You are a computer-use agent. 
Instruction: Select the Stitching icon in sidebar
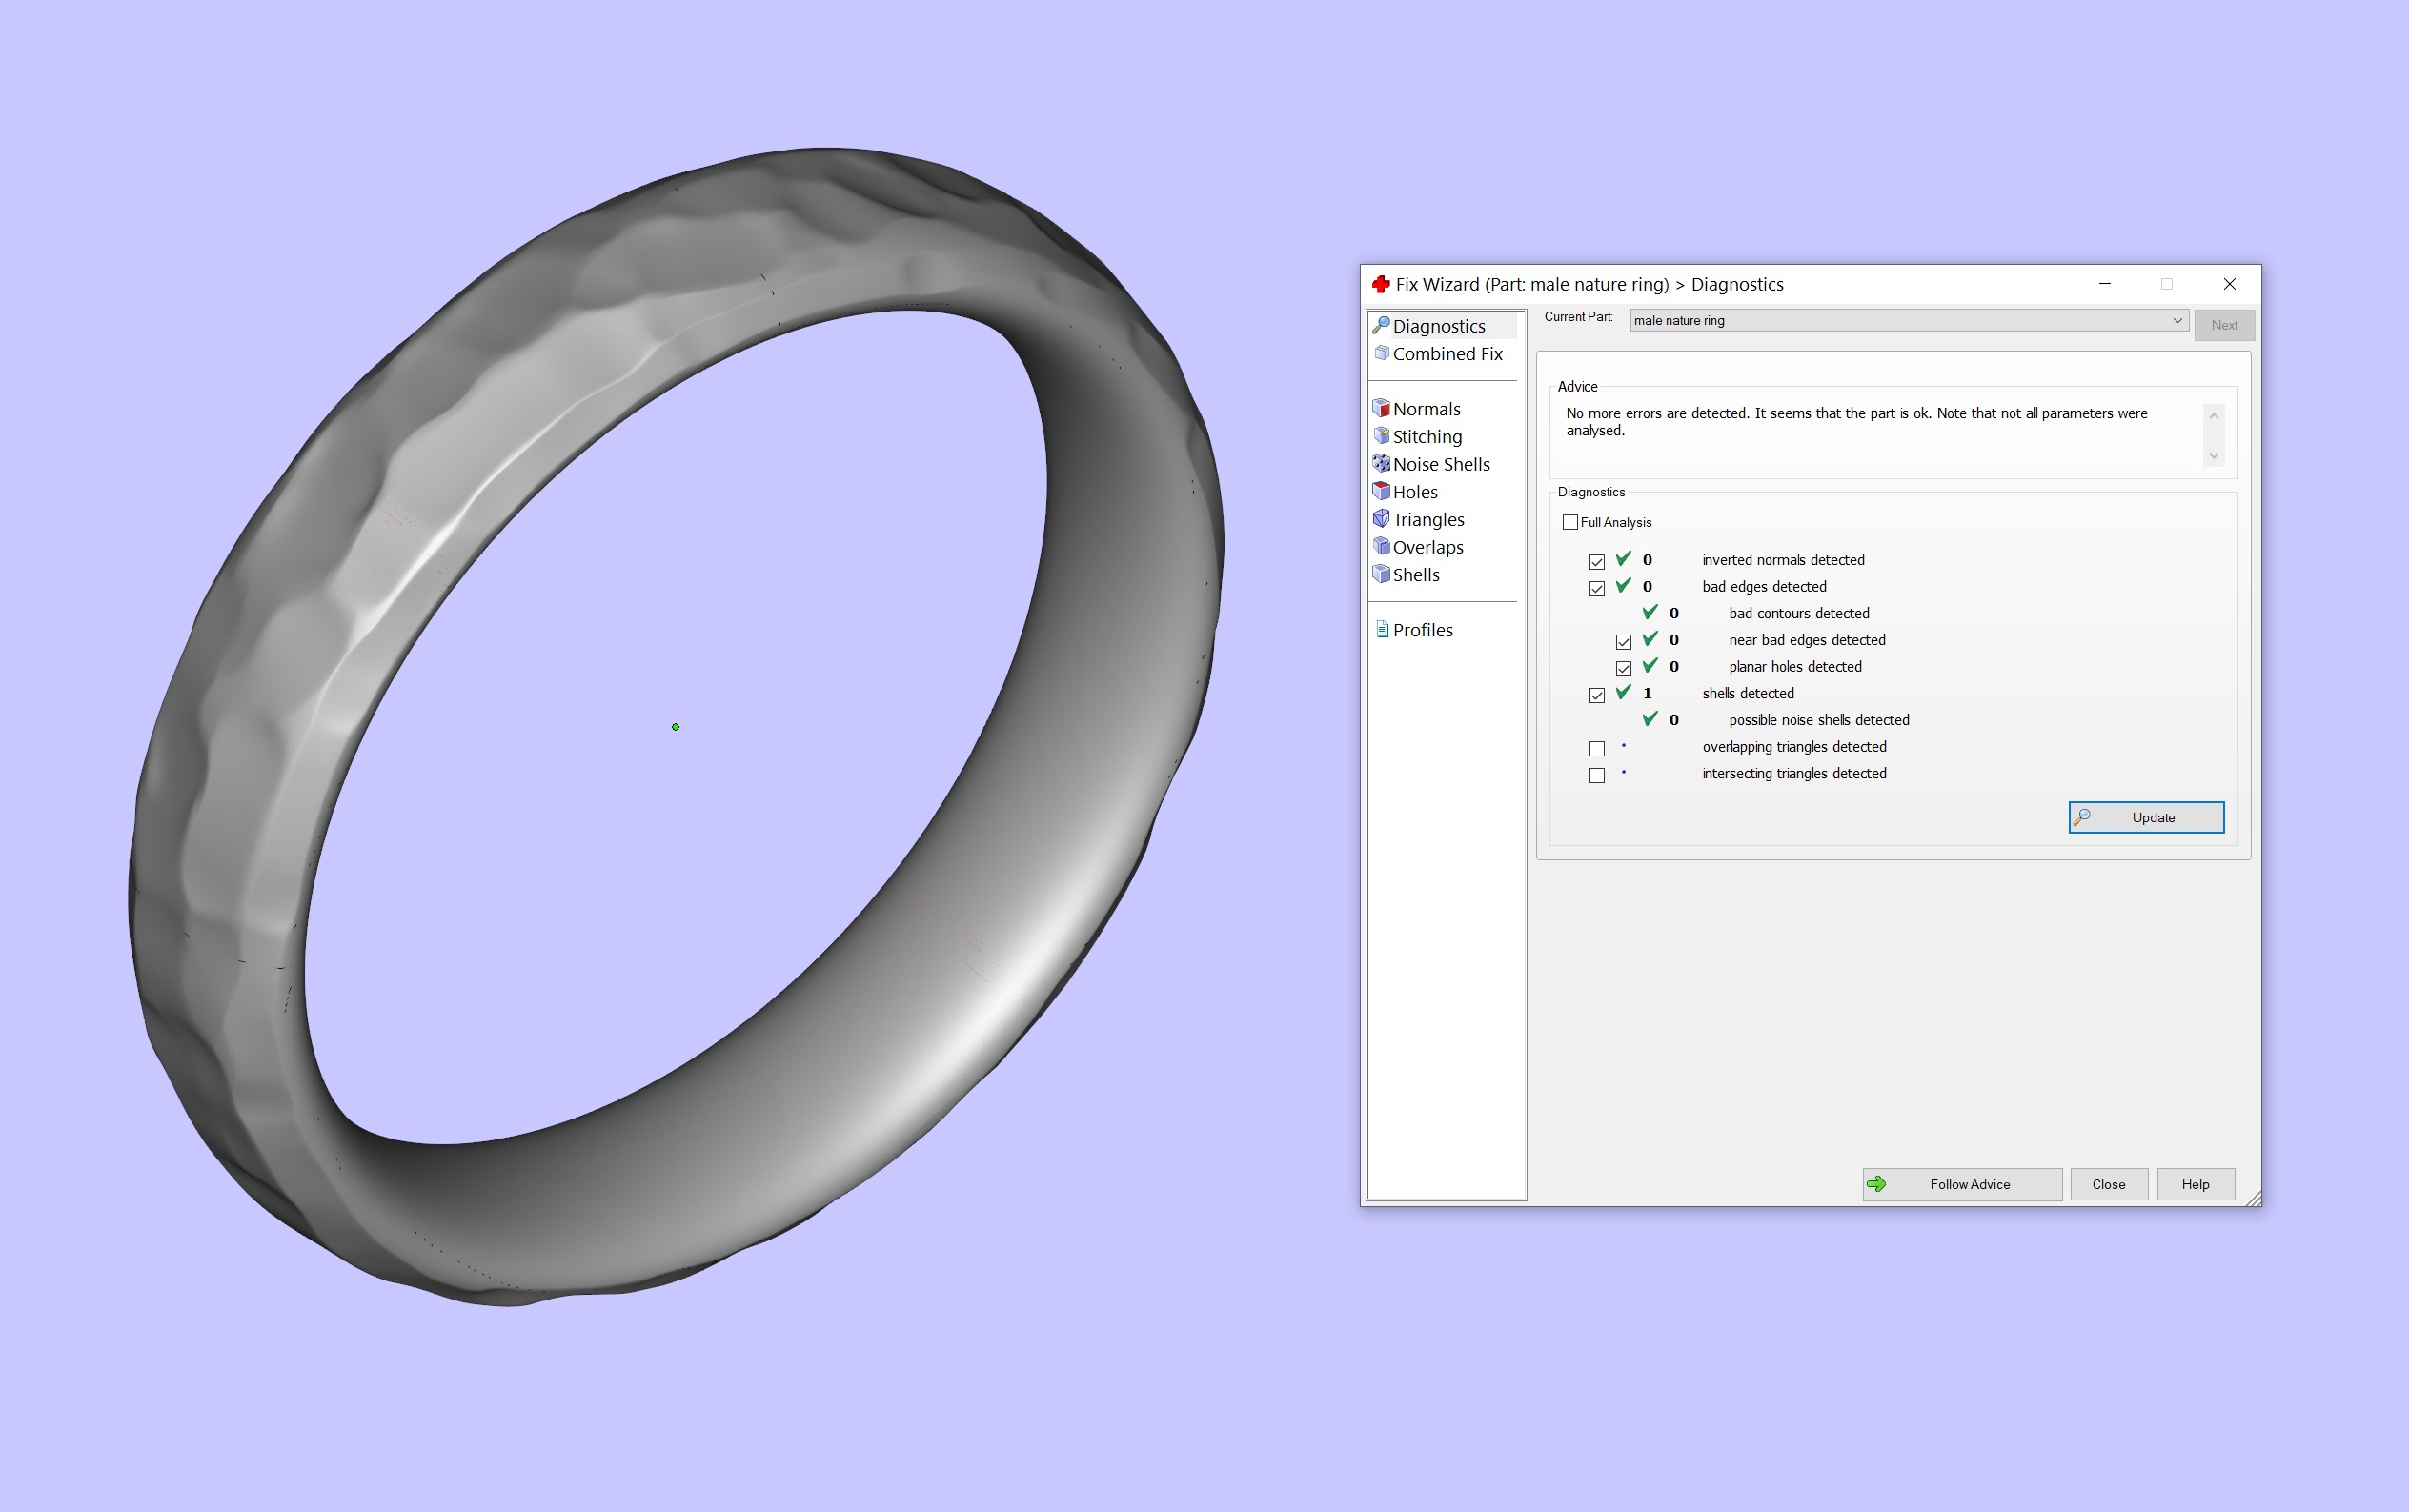[1381, 436]
